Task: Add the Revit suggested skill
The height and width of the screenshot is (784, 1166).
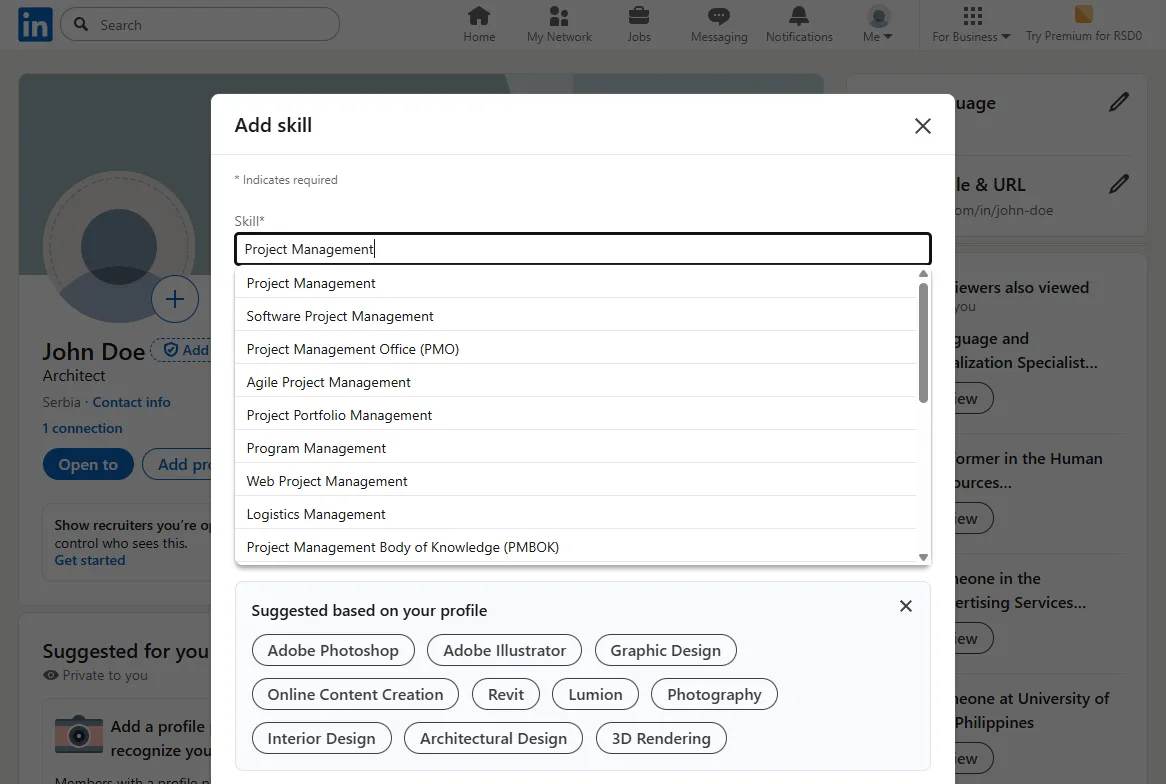Action: click(x=506, y=694)
